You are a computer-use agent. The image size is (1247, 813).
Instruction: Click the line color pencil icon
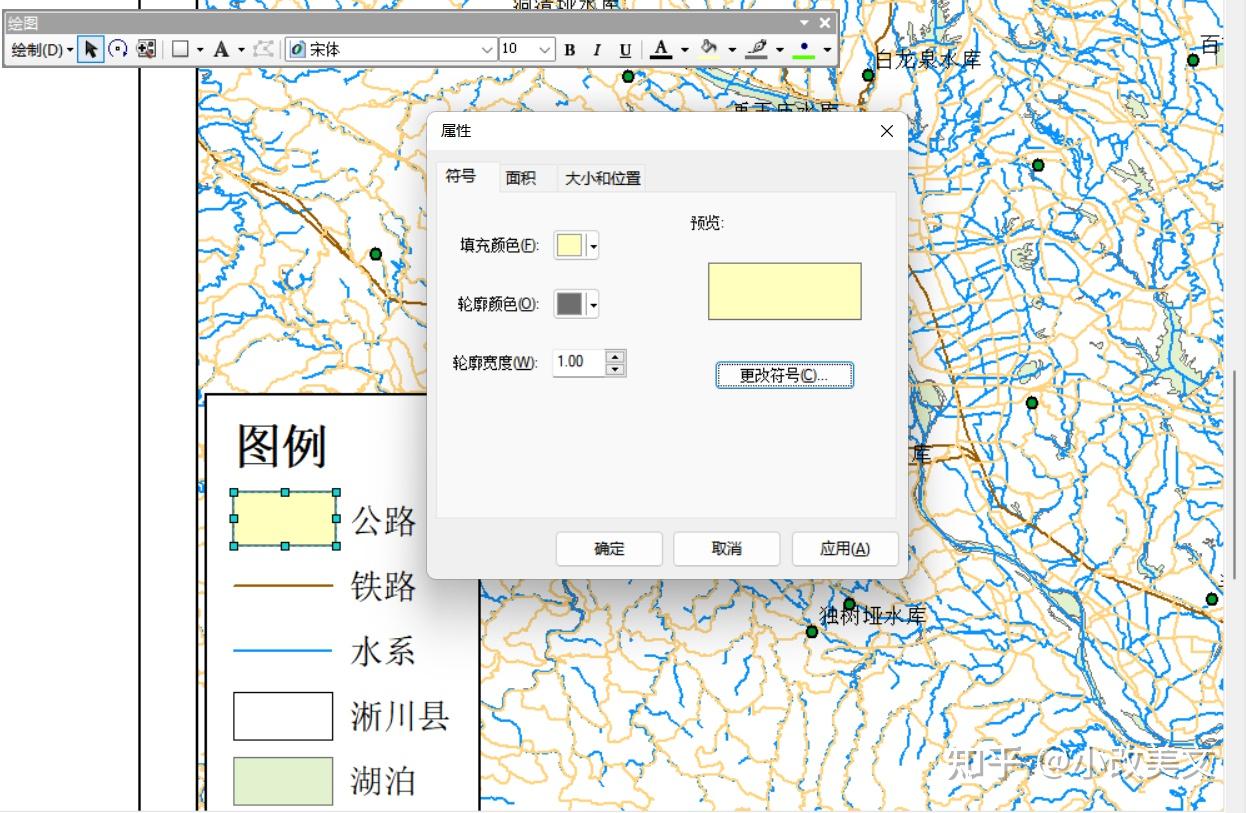click(756, 48)
